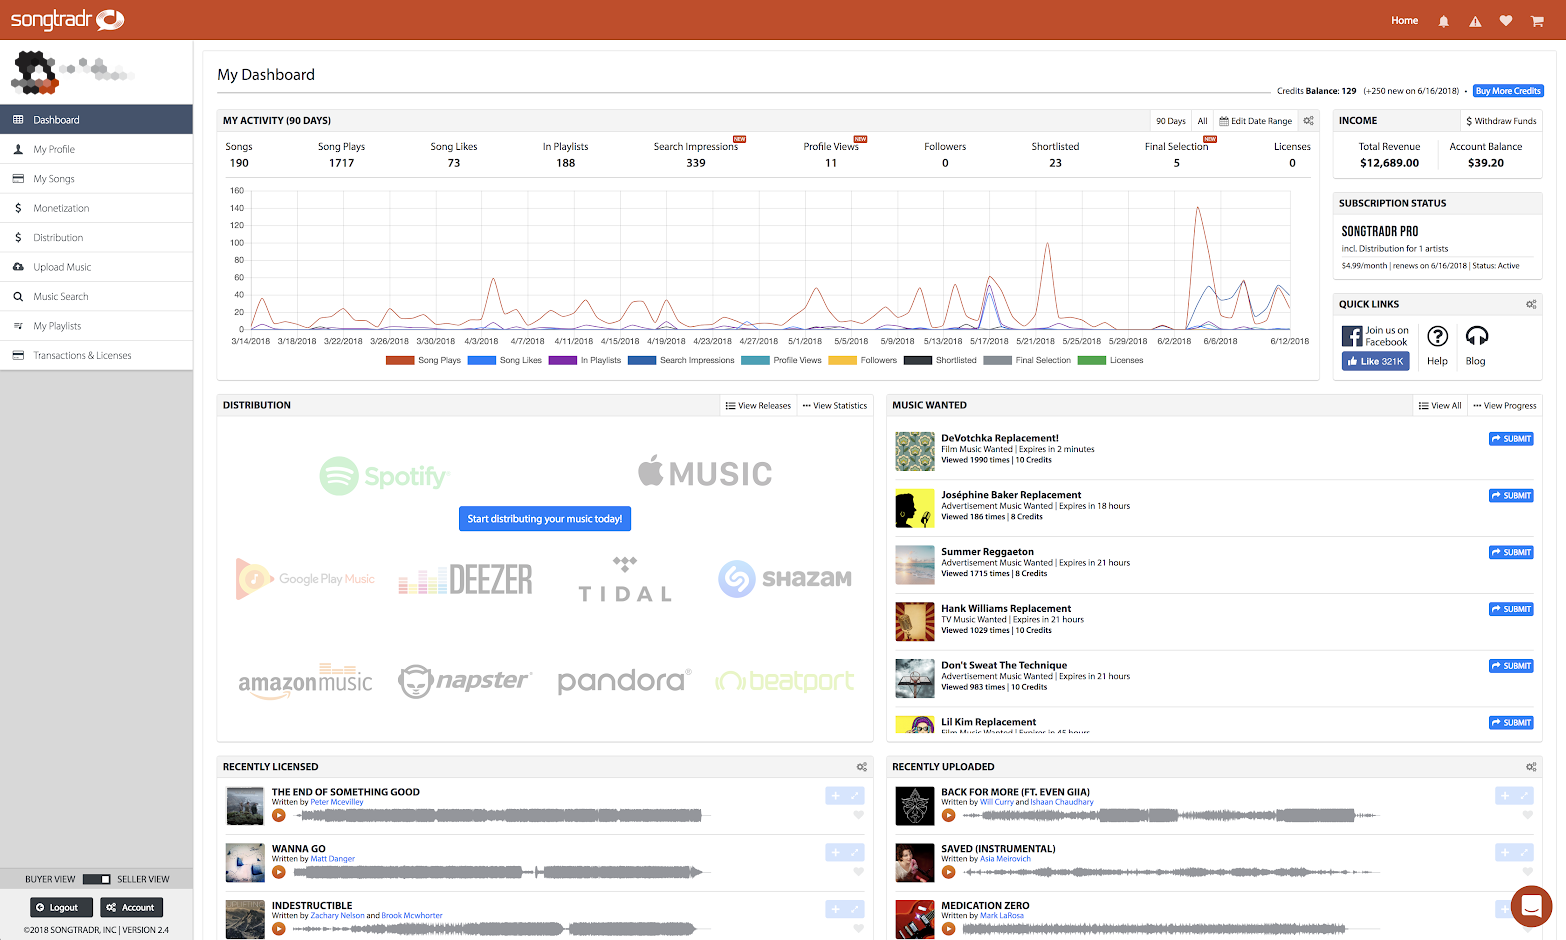Click the Napster logo
The image size is (1566, 940).
[465, 681]
